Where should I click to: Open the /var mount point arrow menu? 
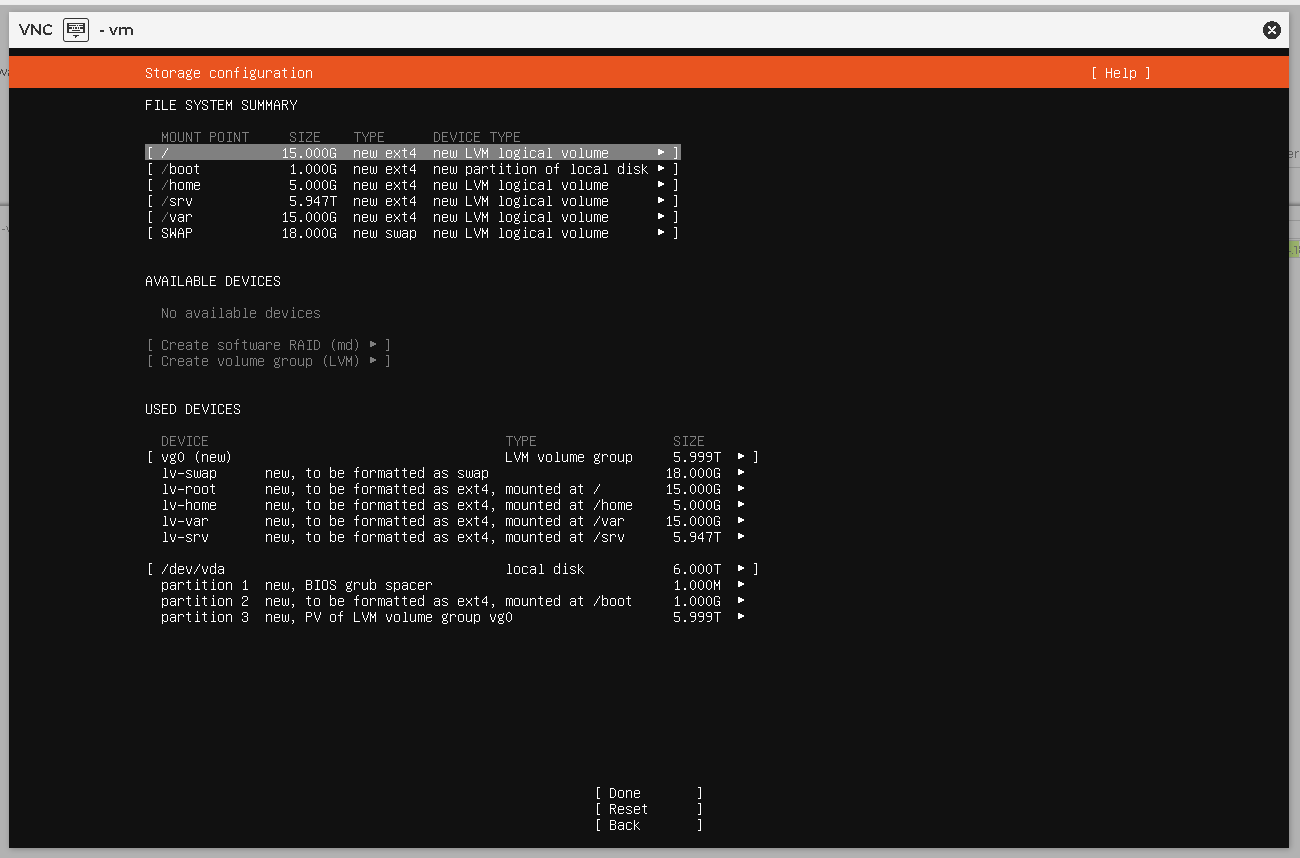661,217
